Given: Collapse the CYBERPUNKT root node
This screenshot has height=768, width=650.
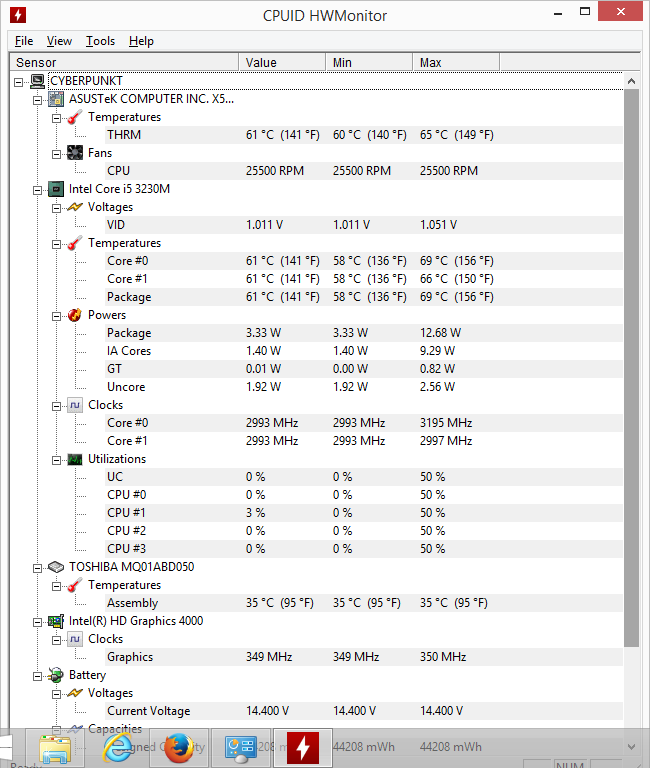Looking at the screenshot, I should point(19,82).
